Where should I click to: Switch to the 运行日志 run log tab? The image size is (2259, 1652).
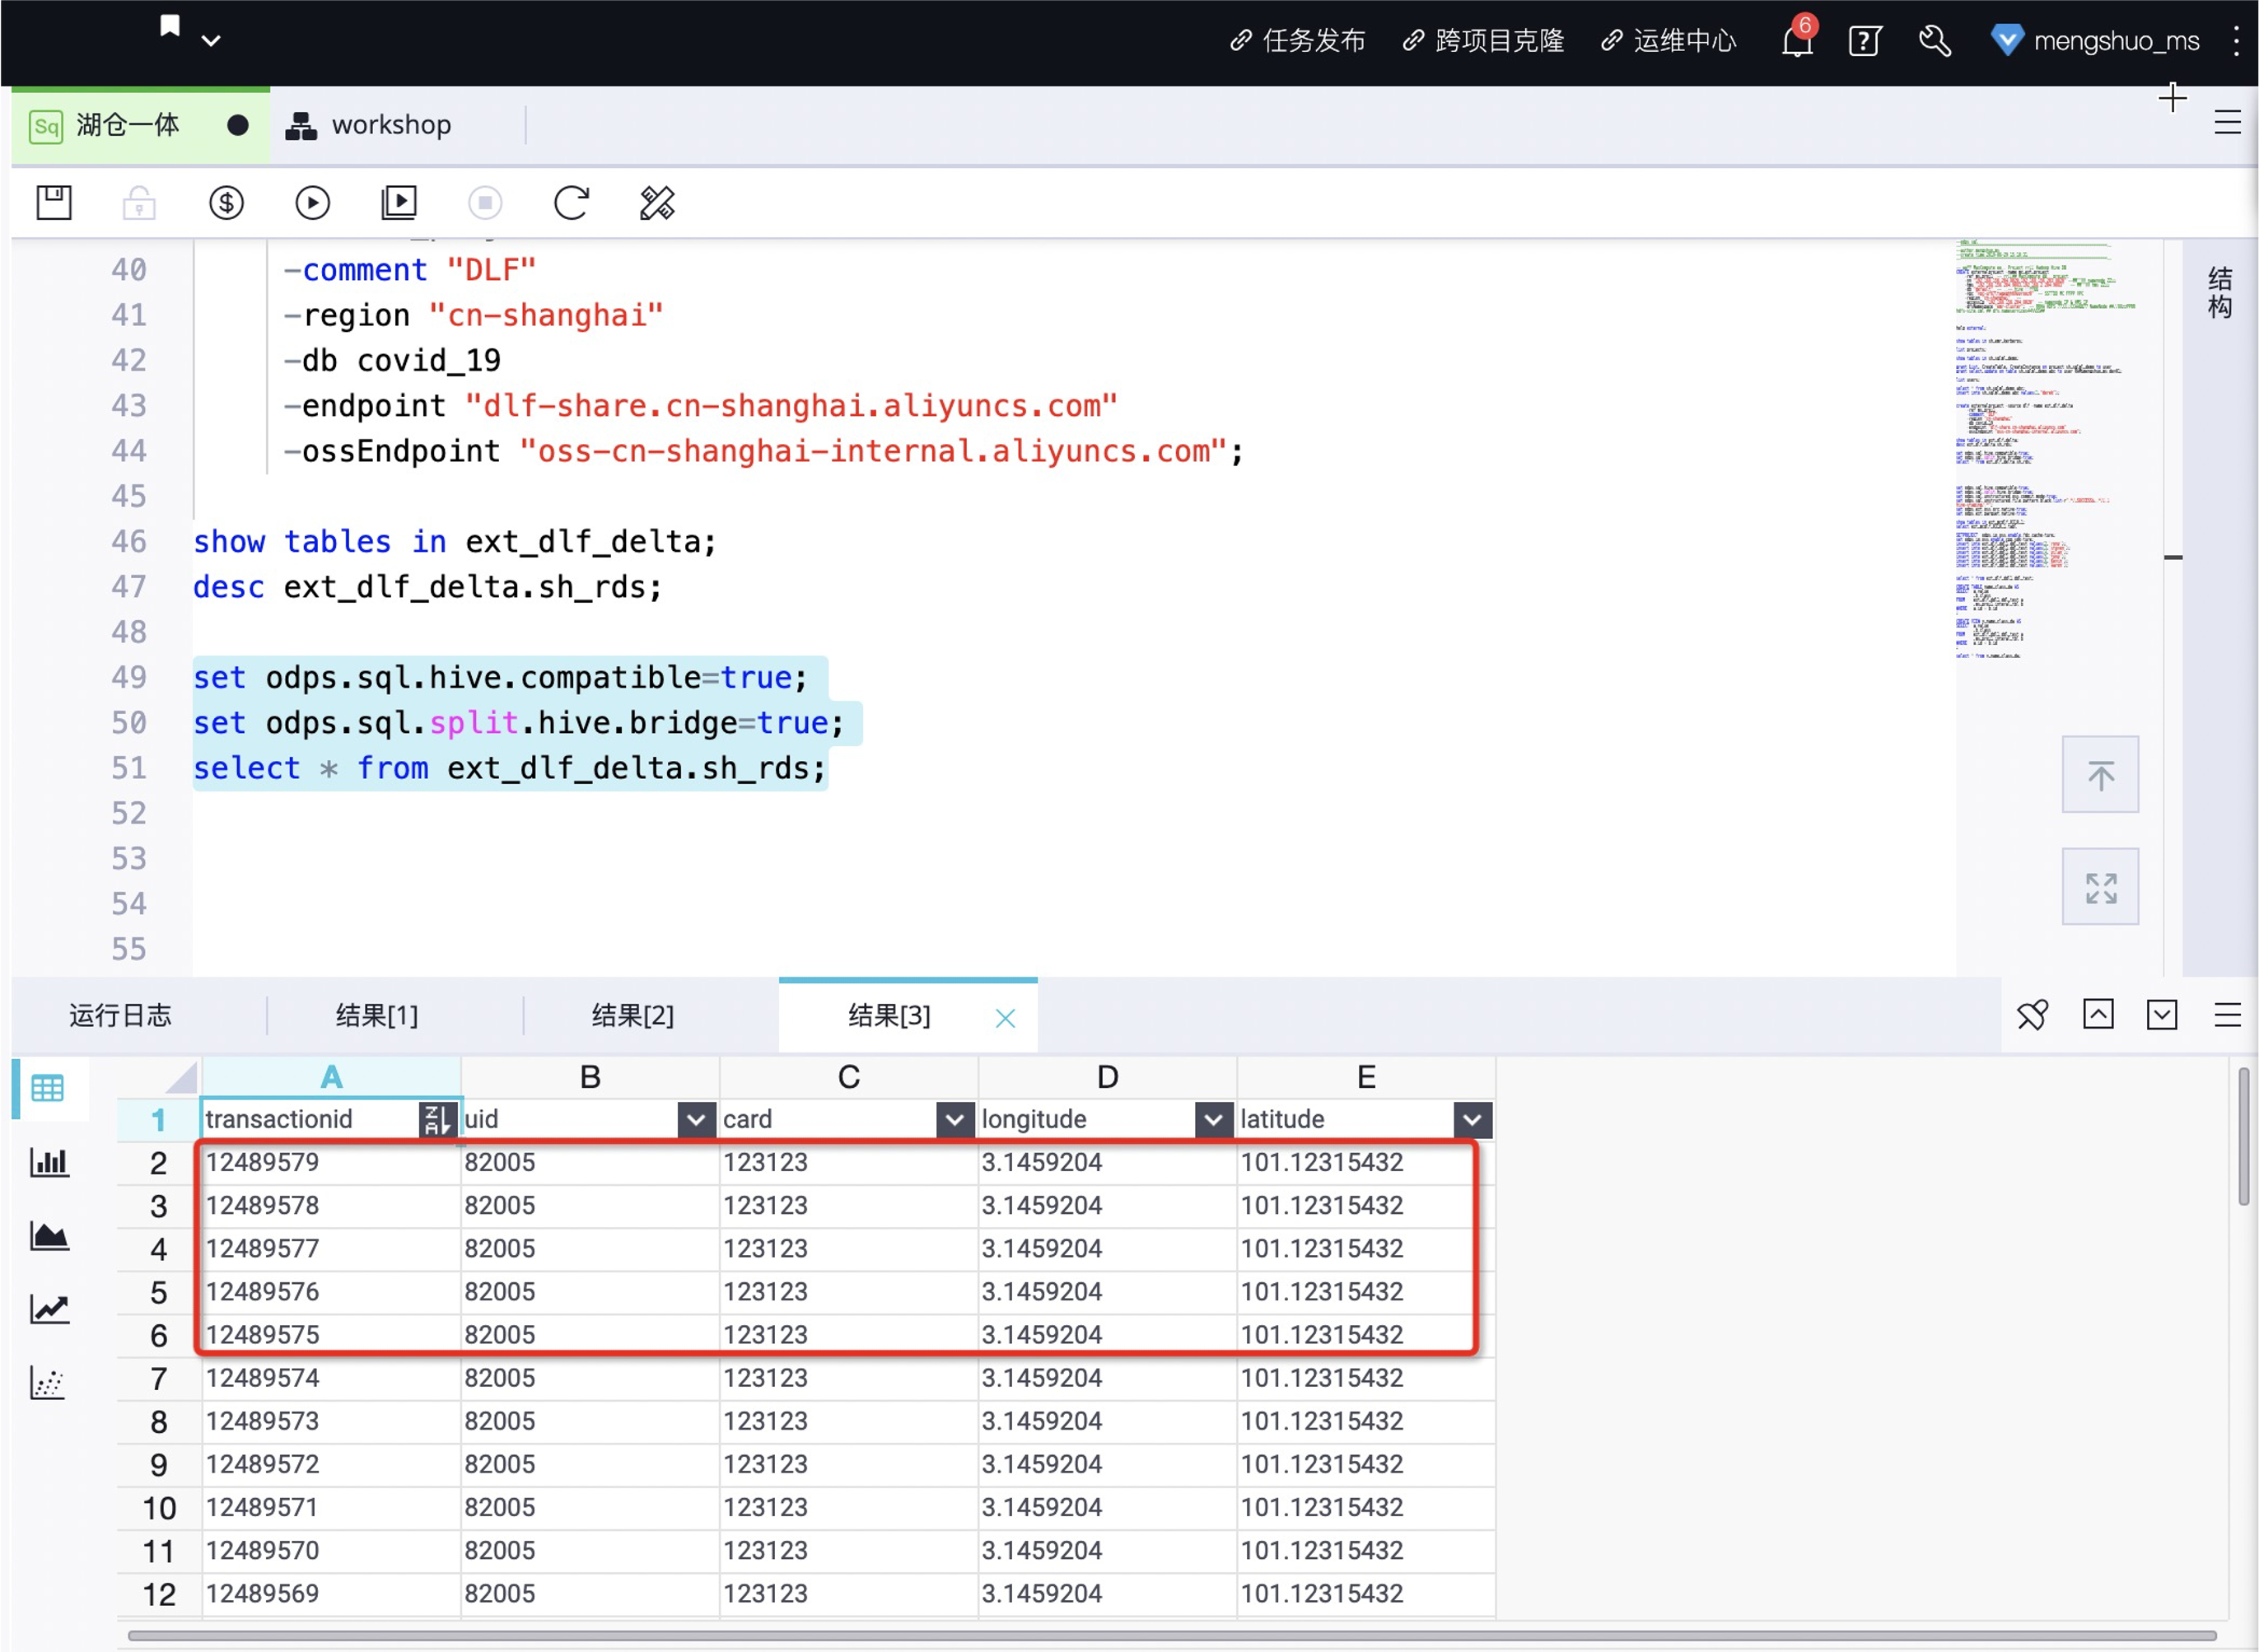pos(120,1016)
